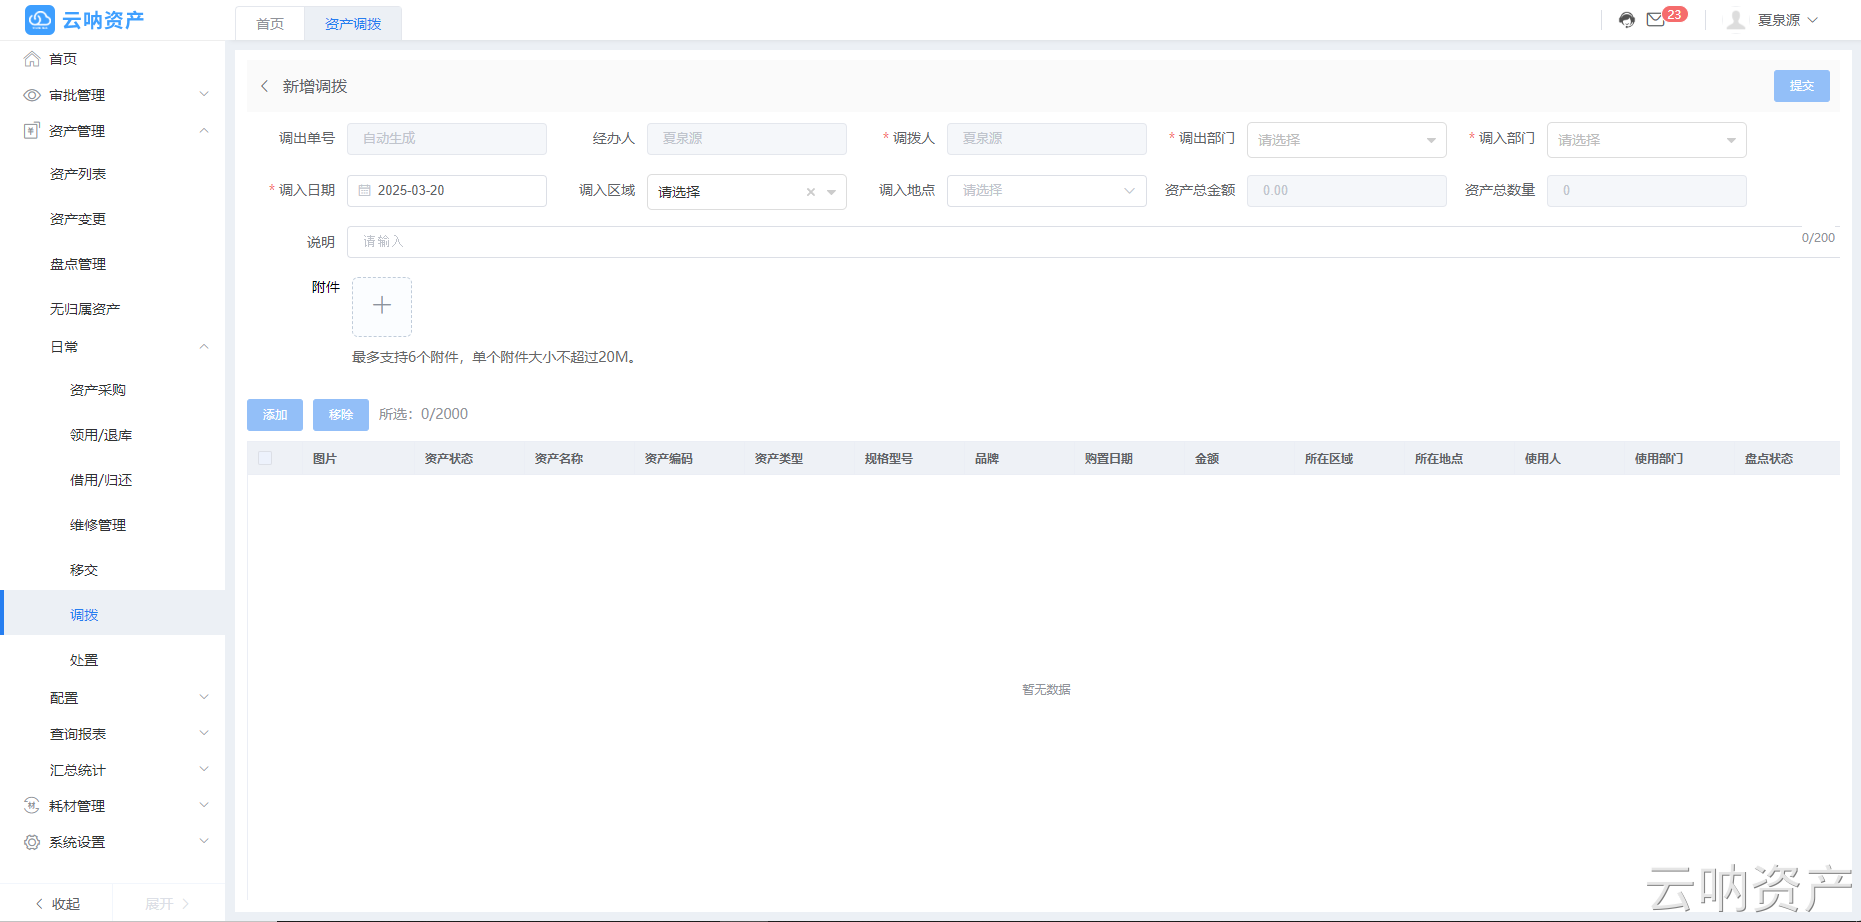Click the 展开 sidebar button
Screen dimensions: 1861x922
(167, 904)
